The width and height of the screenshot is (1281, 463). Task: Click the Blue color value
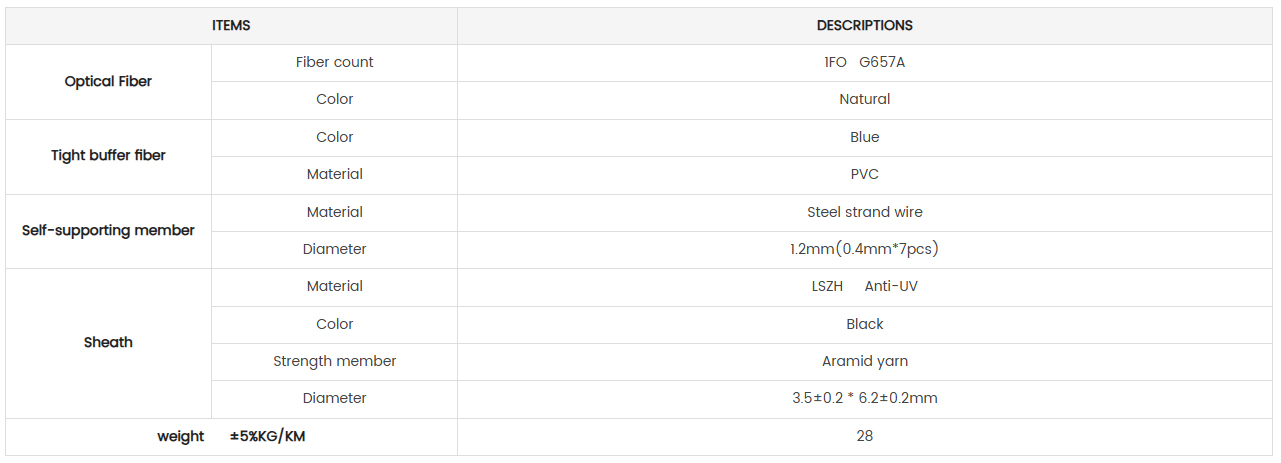coord(865,137)
